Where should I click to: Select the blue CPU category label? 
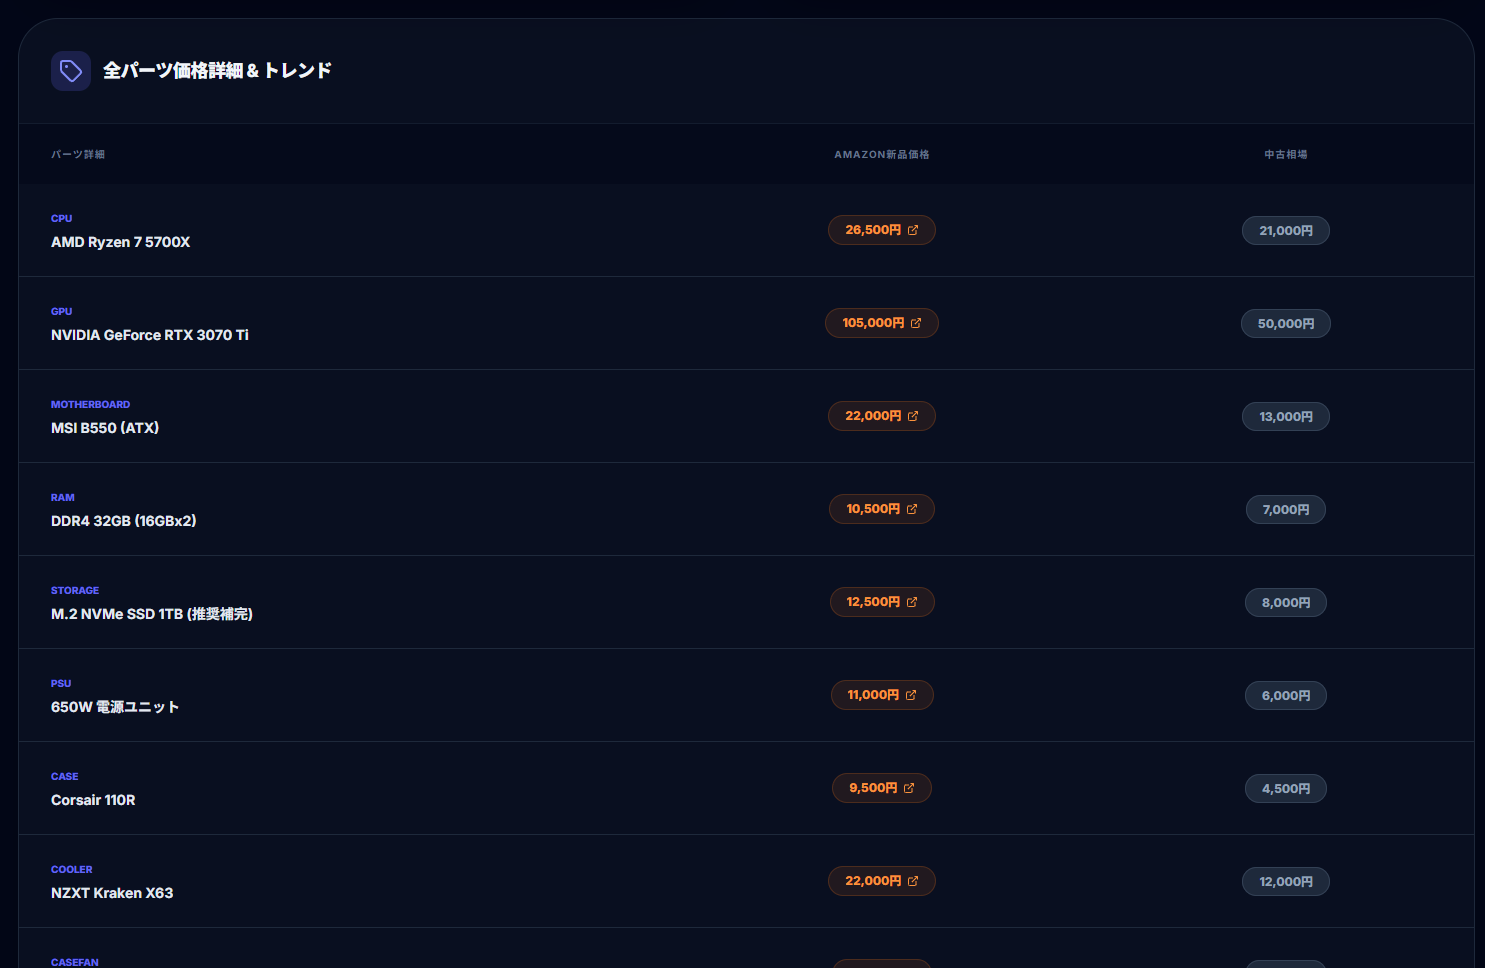pyautogui.click(x=61, y=218)
